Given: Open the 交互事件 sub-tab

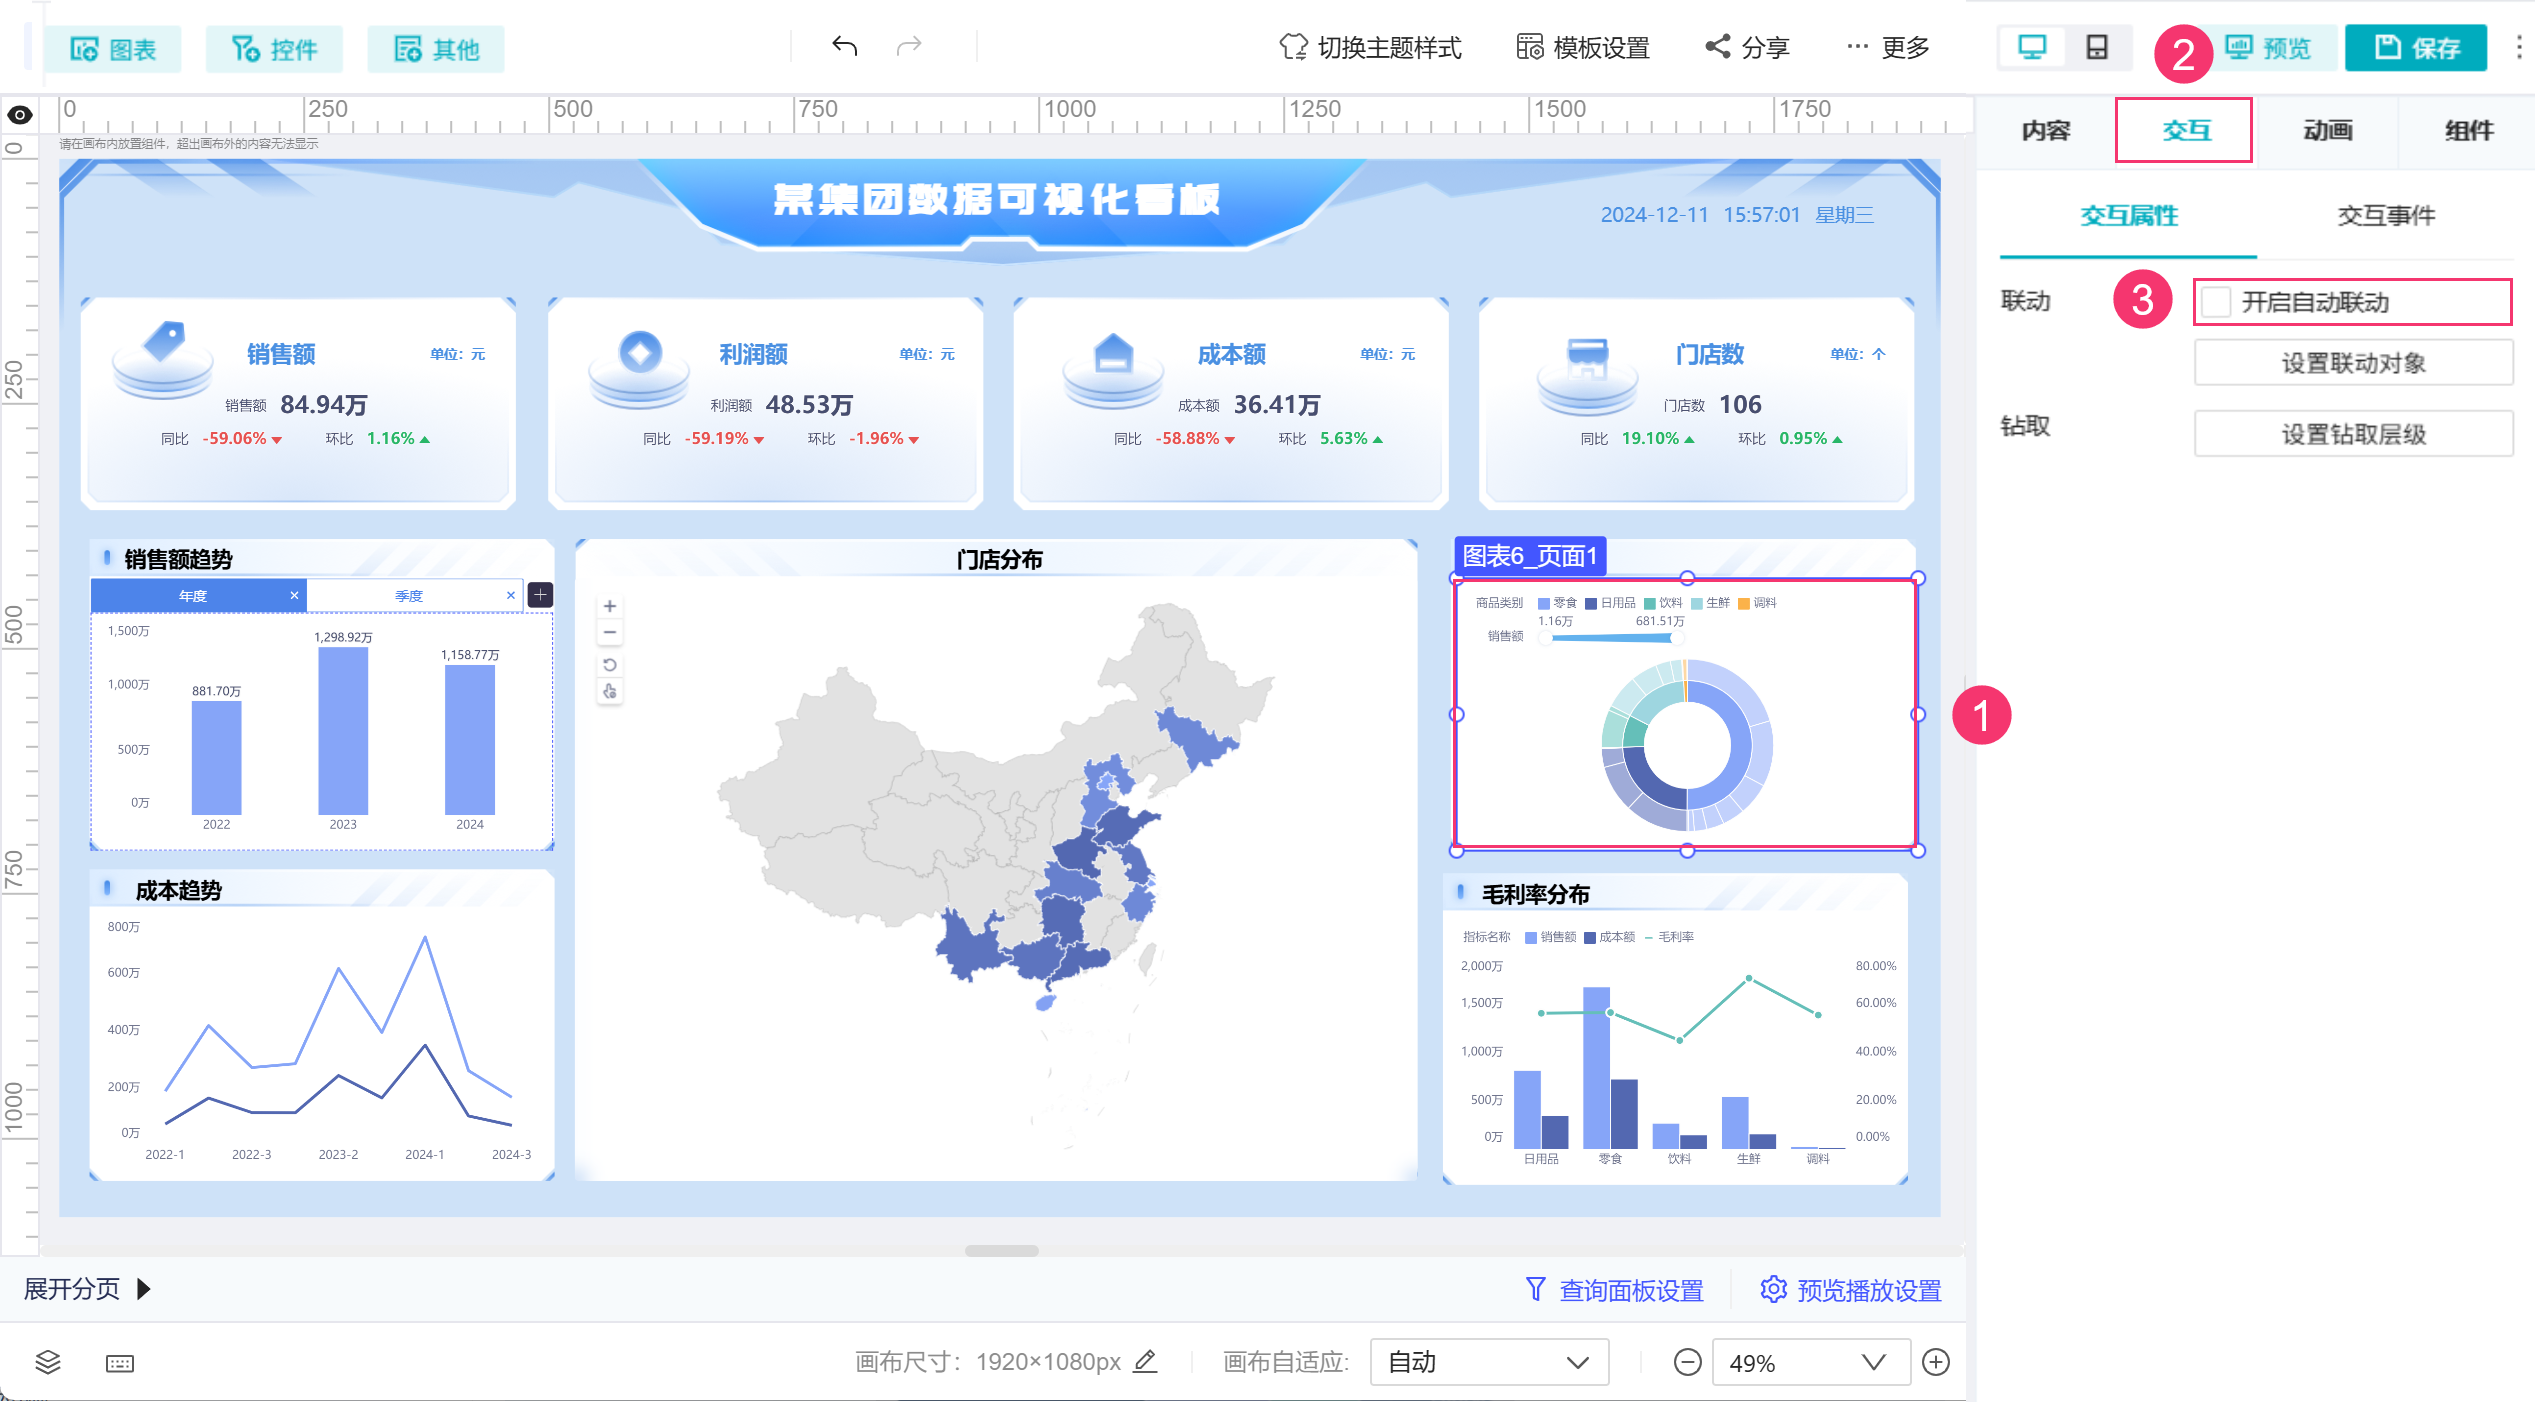Looking at the screenshot, I should [x=2385, y=215].
